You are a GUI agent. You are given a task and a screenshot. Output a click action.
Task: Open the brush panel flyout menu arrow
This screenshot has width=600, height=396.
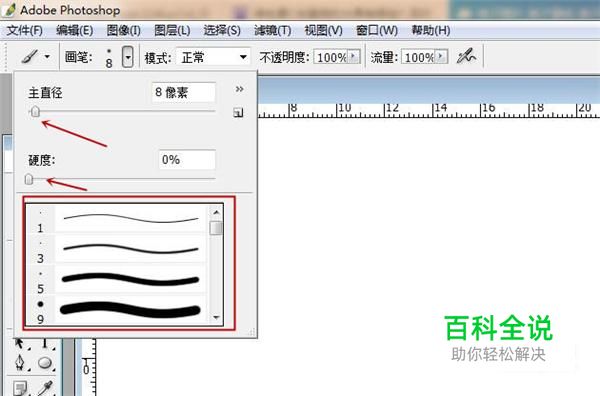coord(240,89)
